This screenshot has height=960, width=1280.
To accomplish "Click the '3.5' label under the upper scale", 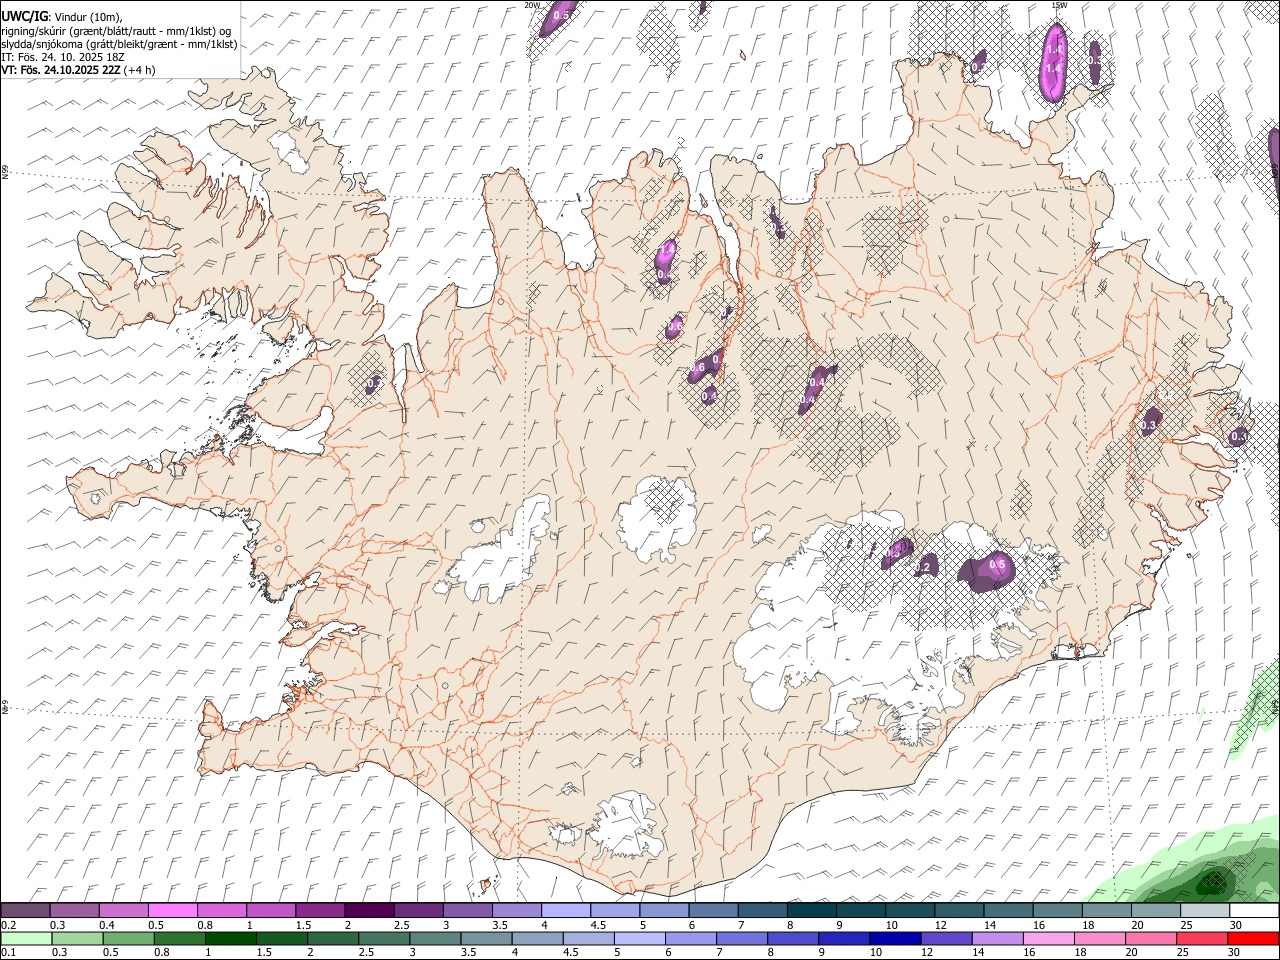I will (x=499, y=925).
